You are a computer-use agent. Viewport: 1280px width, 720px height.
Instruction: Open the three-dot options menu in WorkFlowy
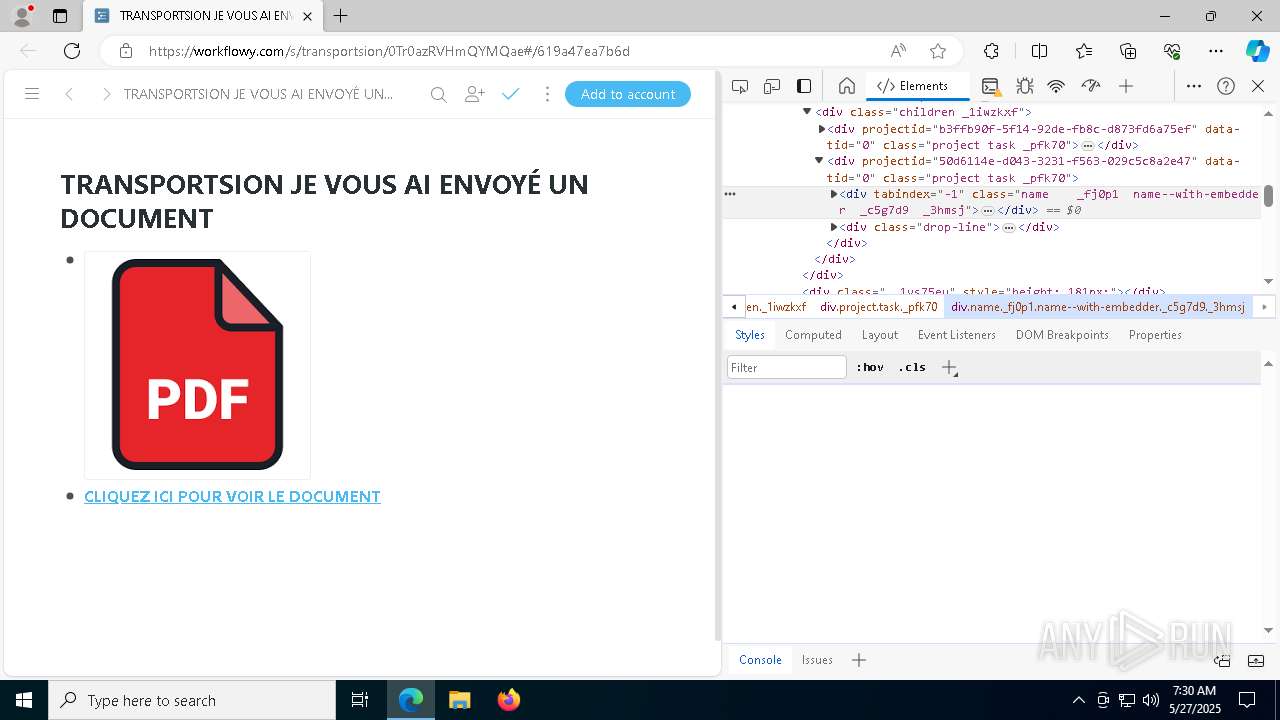[x=547, y=94]
